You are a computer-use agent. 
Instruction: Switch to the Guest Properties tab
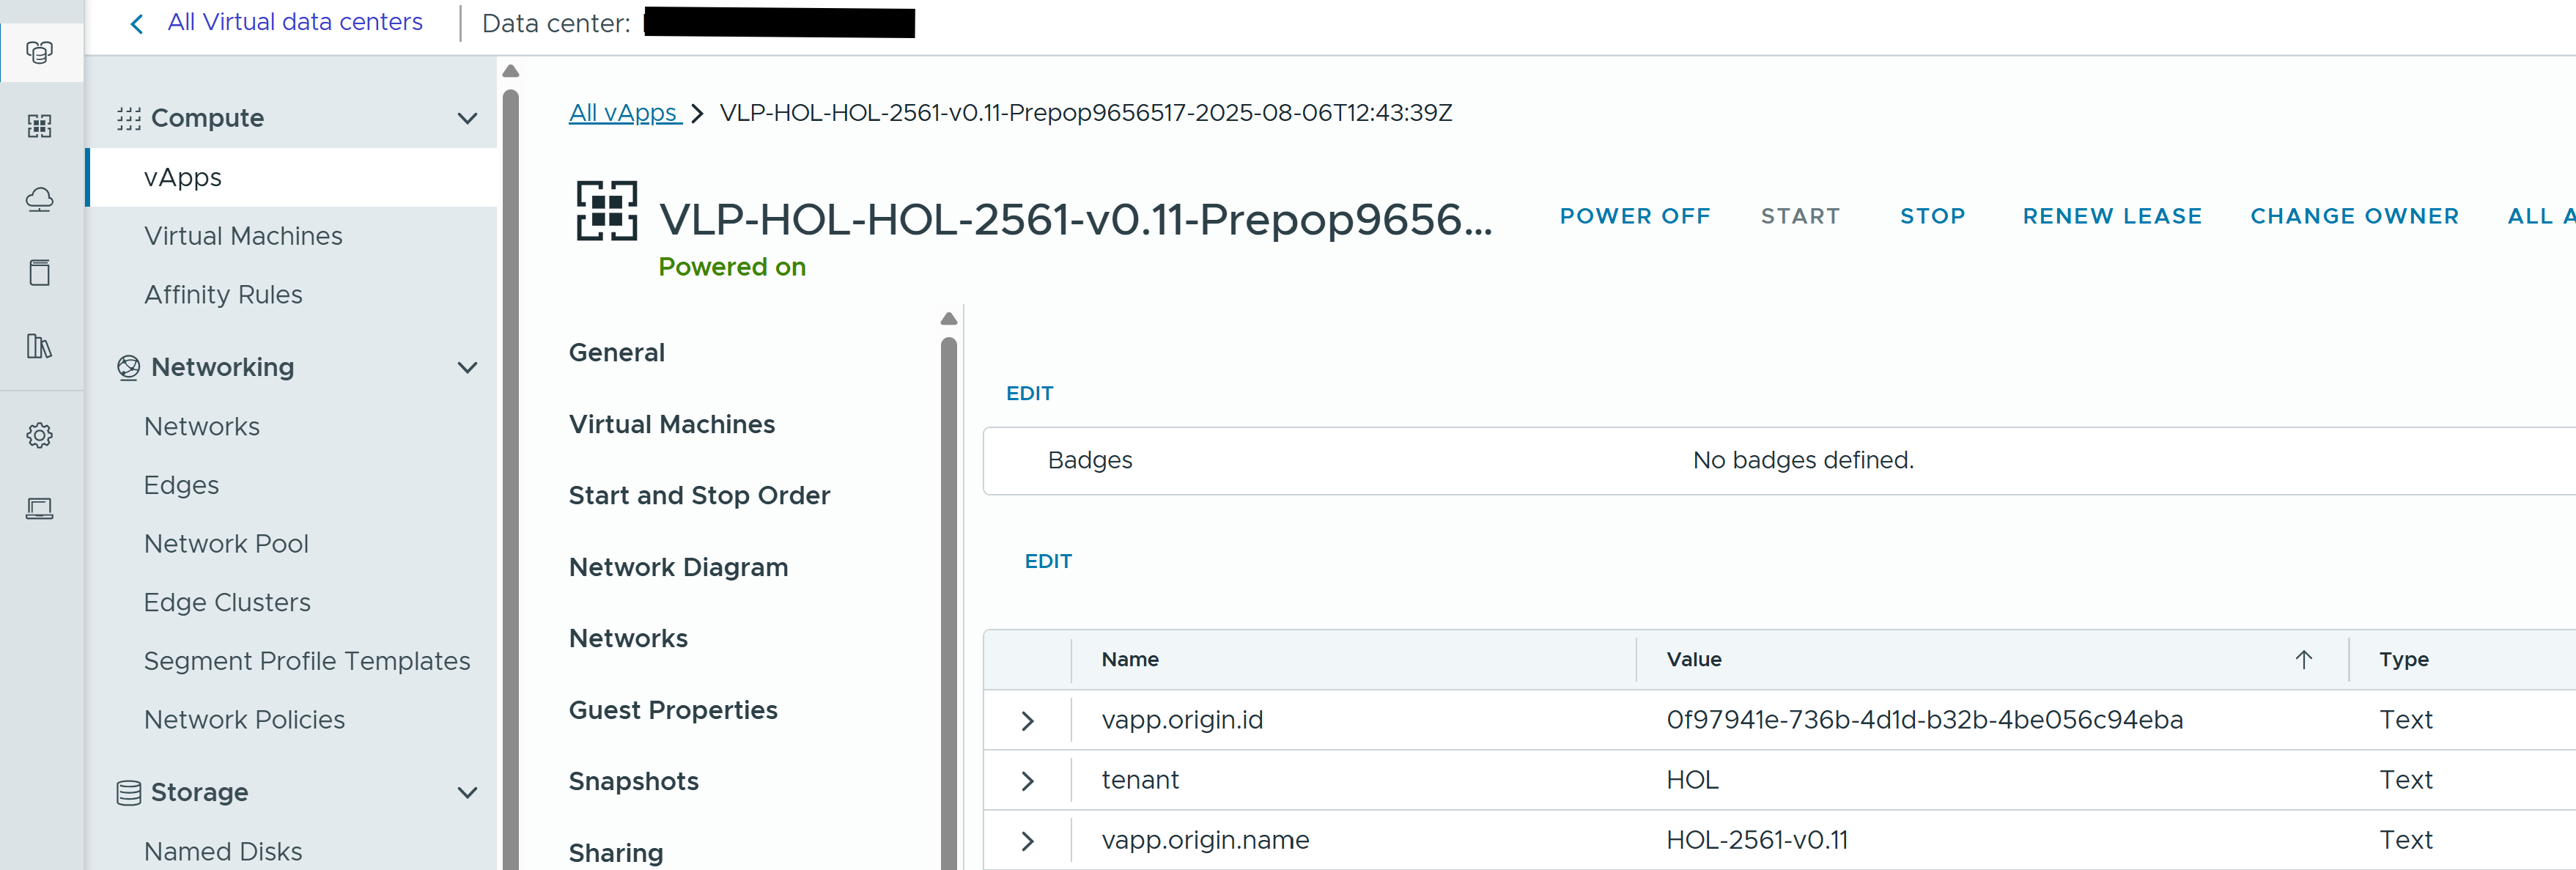click(673, 710)
